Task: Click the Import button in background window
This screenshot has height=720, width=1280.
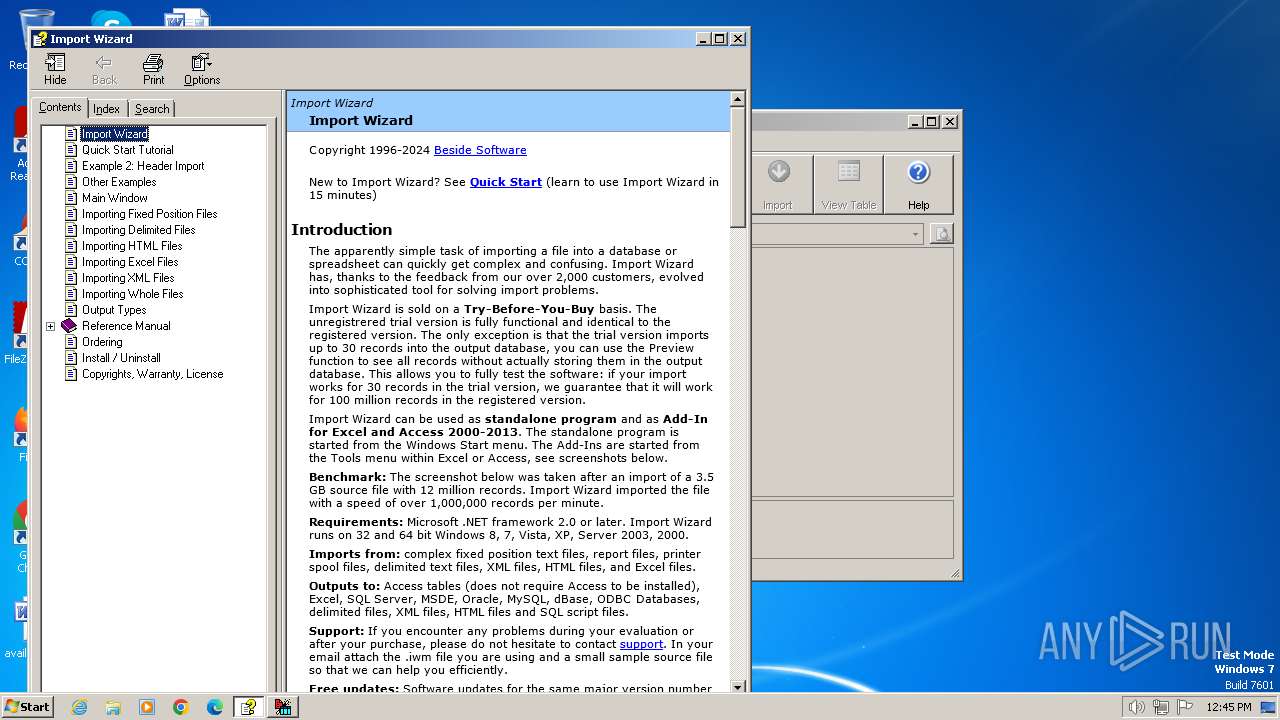Action: 778,184
